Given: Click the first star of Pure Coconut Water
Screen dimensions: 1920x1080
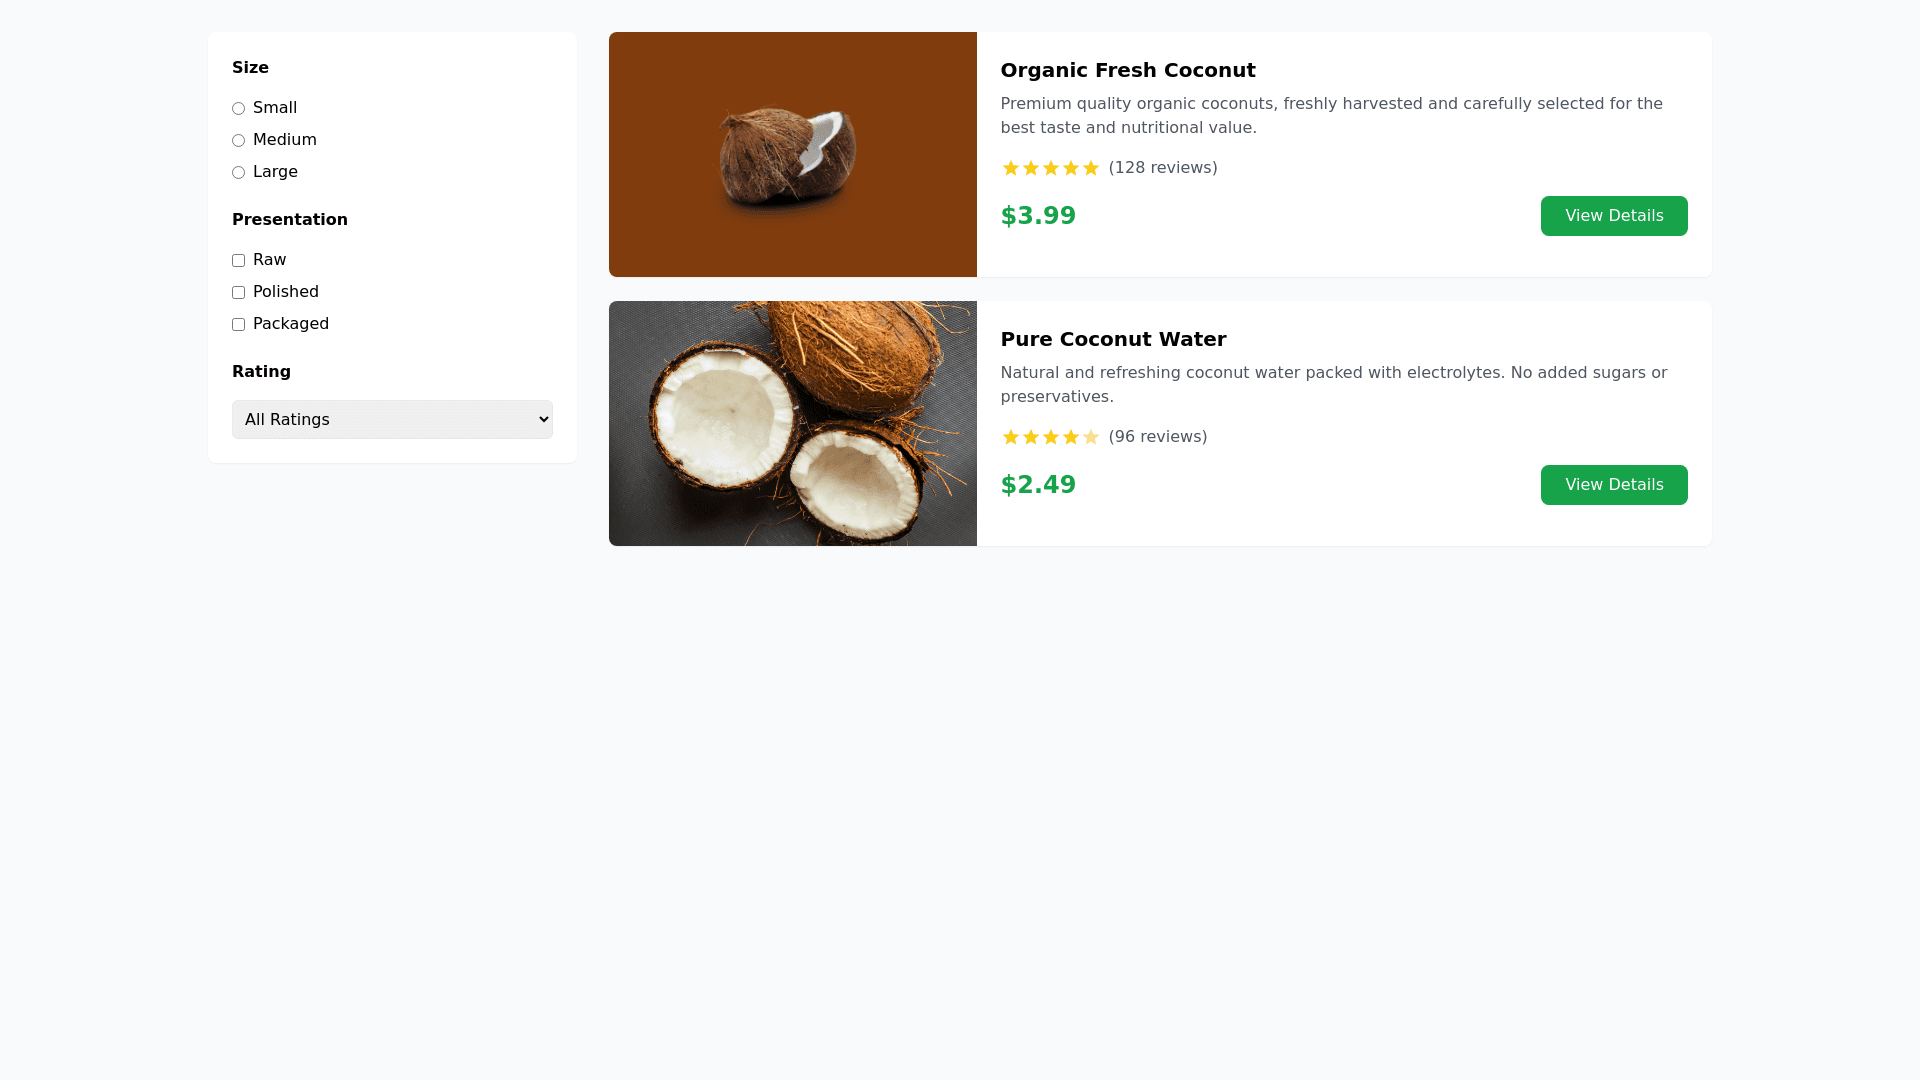Looking at the screenshot, I should point(1011,437).
